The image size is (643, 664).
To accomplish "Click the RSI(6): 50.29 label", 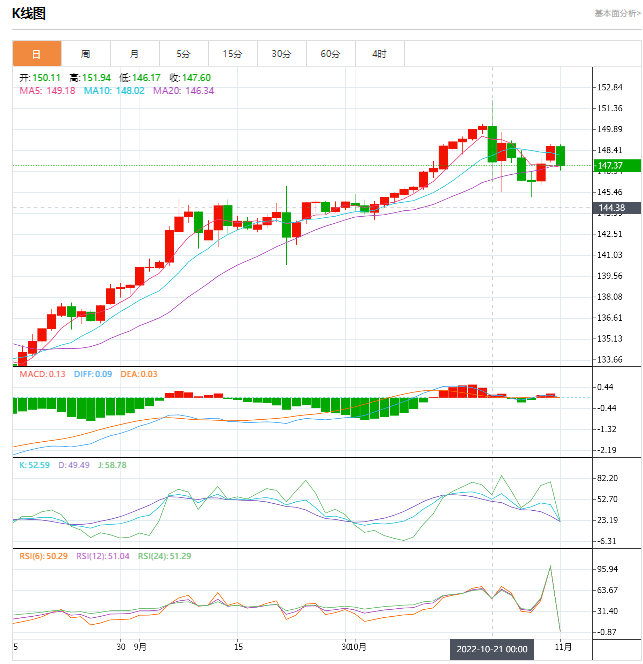I will [44, 556].
